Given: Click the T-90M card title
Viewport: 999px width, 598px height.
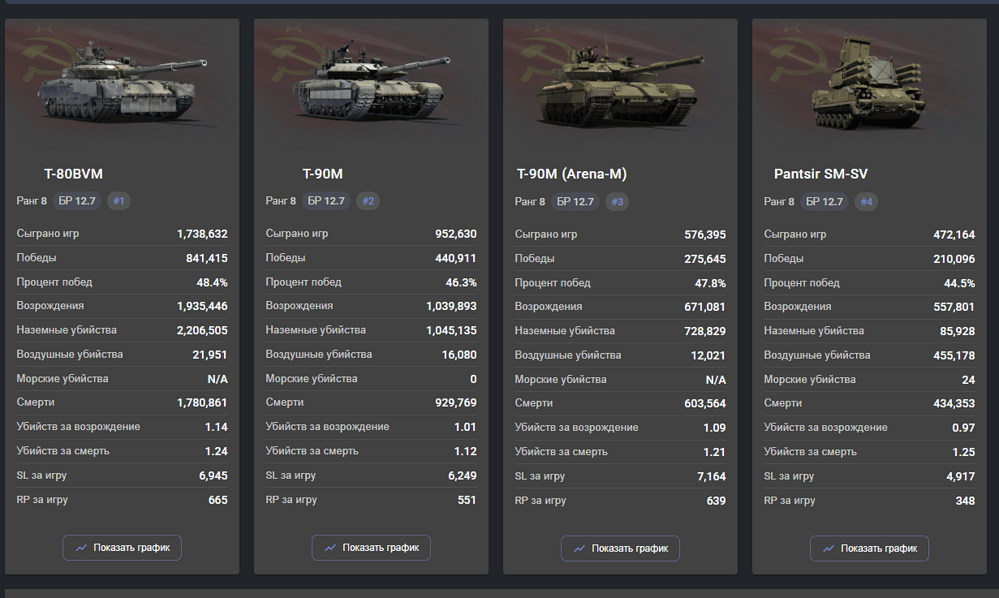Looking at the screenshot, I should pos(322,174).
